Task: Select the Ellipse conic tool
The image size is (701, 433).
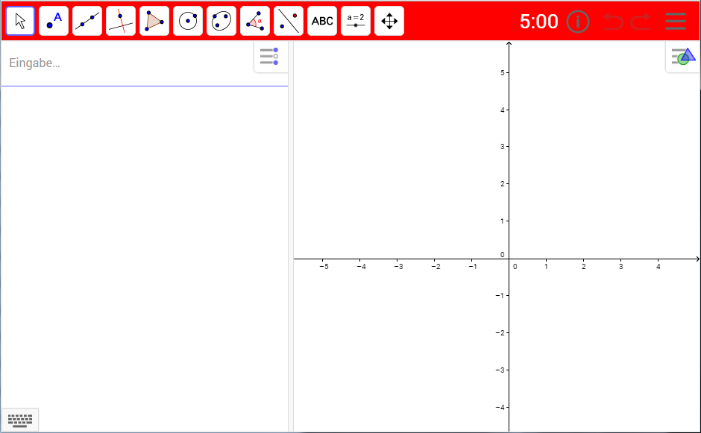Action: (x=221, y=21)
